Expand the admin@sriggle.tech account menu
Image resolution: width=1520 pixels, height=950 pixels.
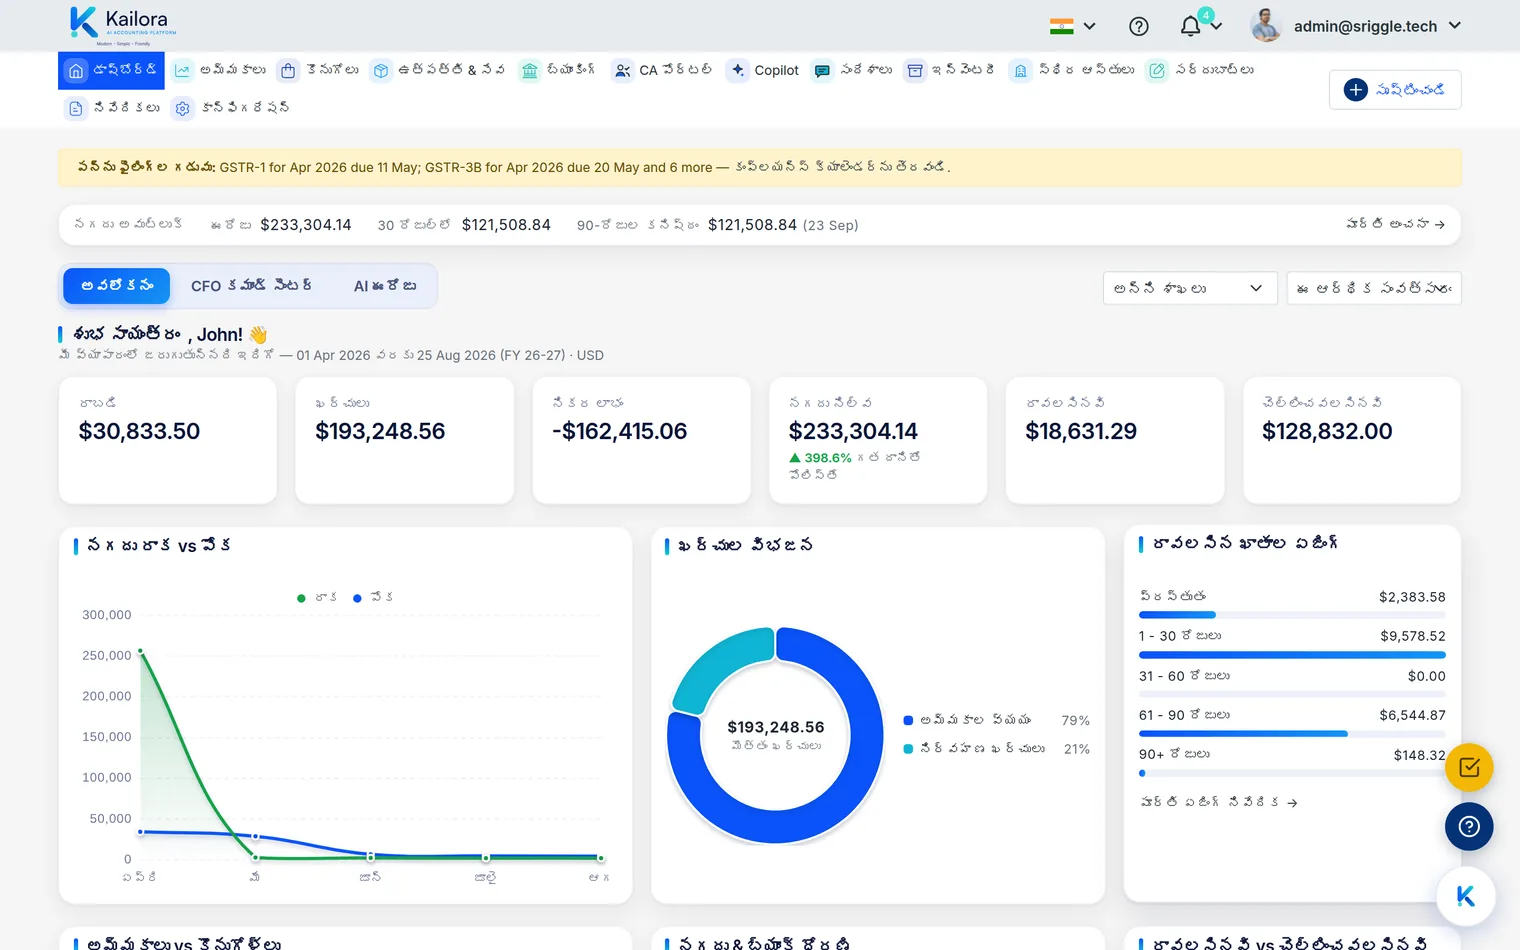pyautogui.click(x=1356, y=27)
